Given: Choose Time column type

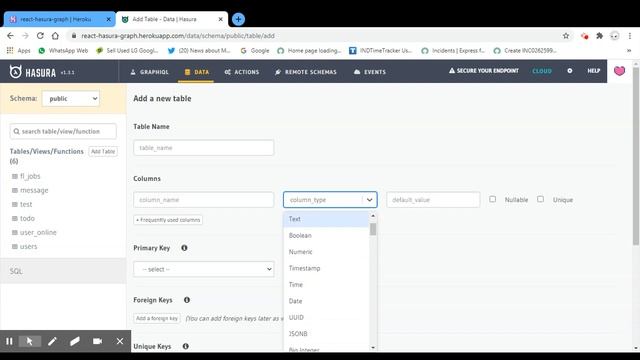Looking at the screenshot, I should click(326, 284).
